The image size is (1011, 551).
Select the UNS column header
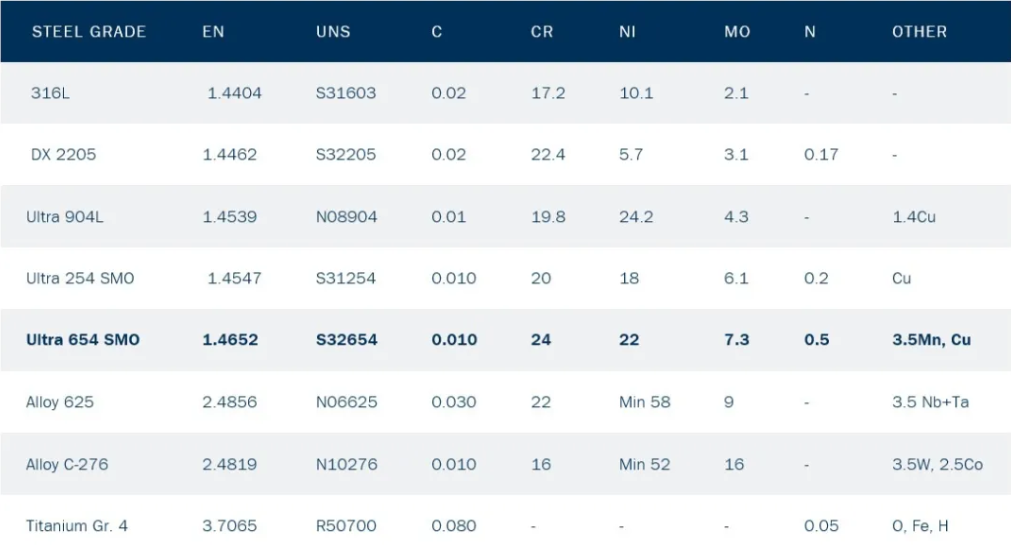point(333,32)
